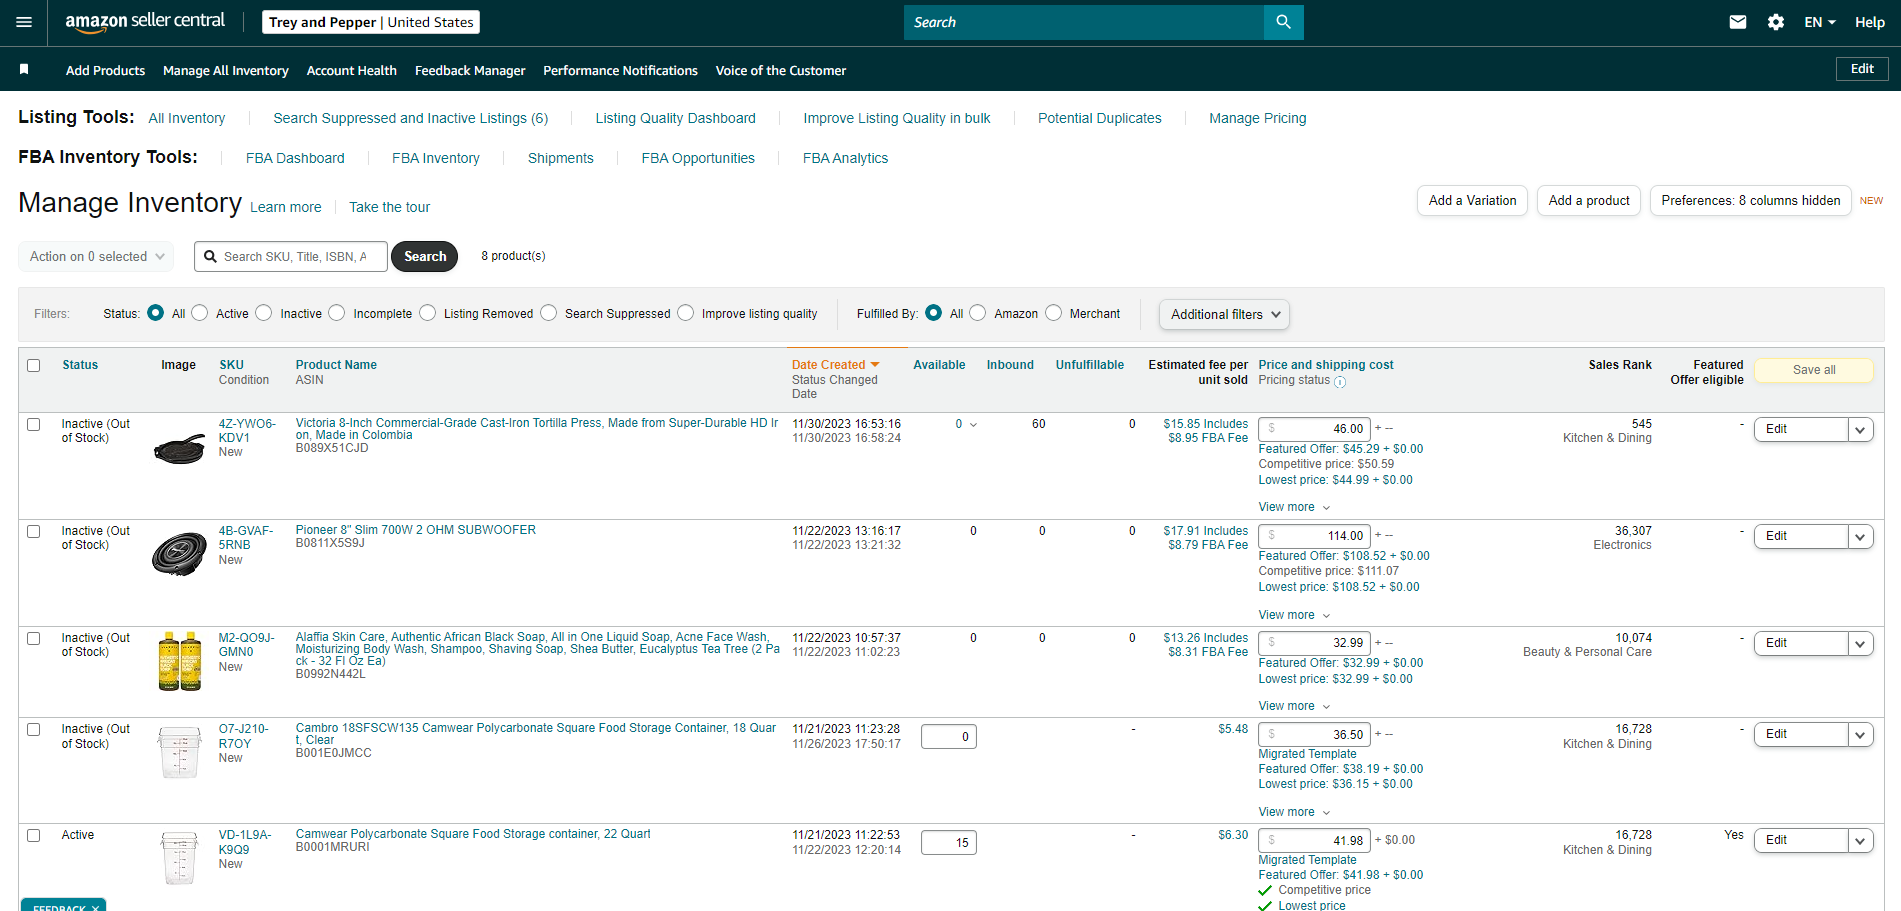
Task: Open Account Health menu item
Action: [x=352, y=71]
